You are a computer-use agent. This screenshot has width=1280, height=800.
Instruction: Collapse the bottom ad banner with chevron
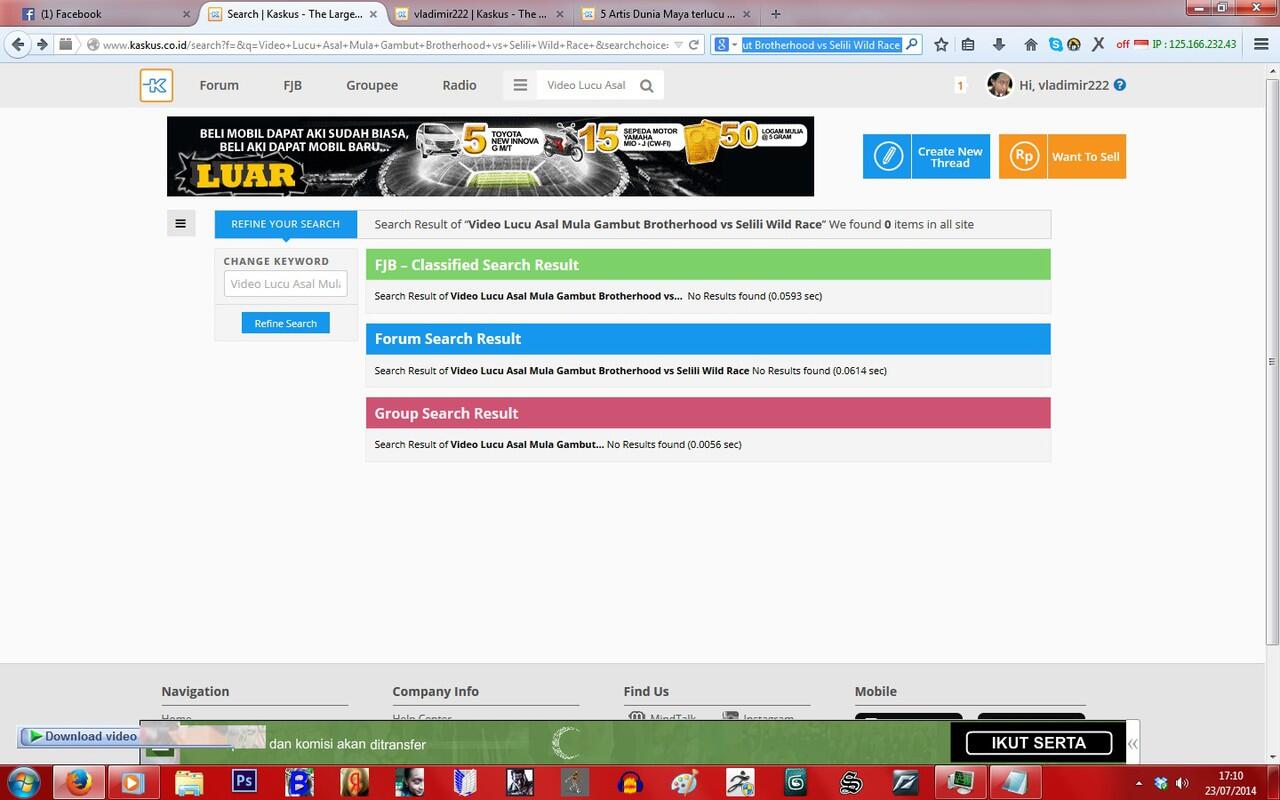(1132, 743)
